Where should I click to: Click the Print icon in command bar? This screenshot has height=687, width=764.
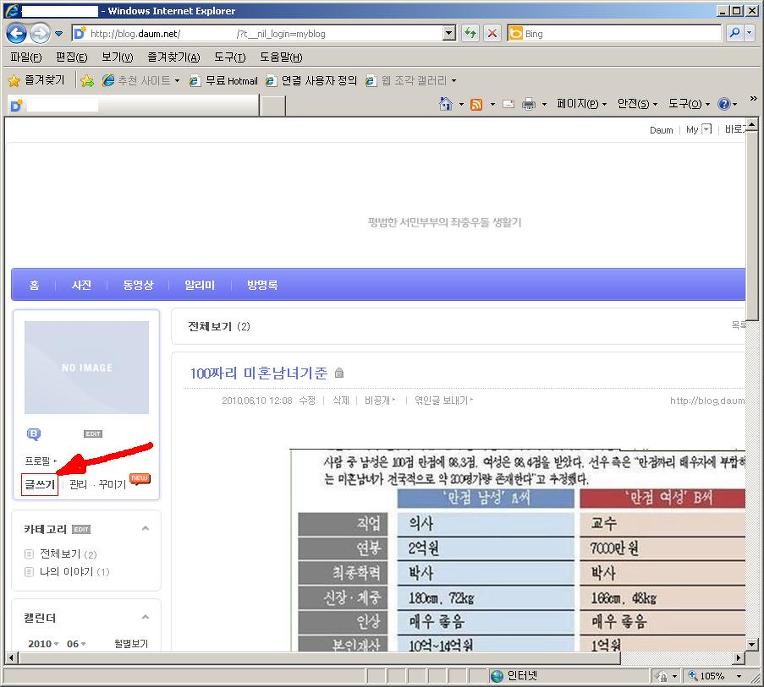(529, 104)
